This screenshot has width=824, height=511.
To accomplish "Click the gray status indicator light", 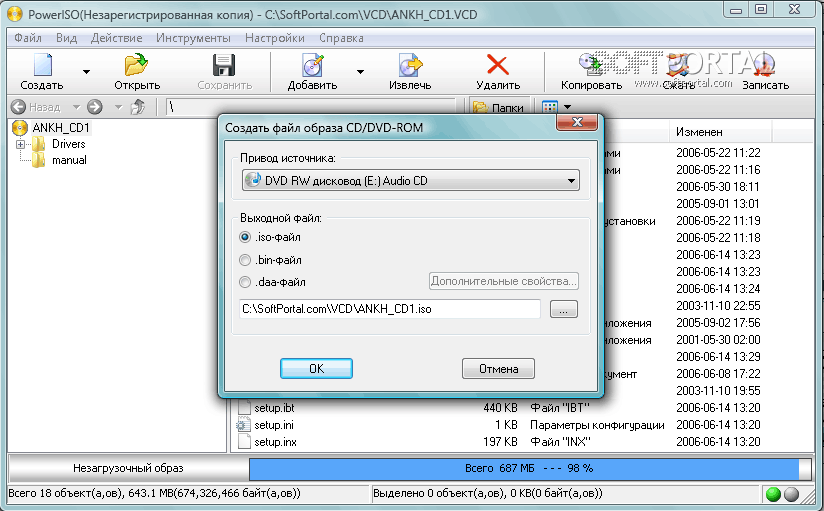I will click(791, 494).
